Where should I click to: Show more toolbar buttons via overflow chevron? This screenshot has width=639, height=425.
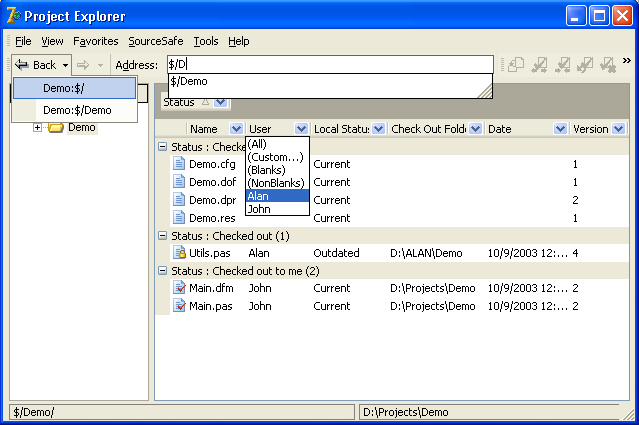(x=627, y=61)
